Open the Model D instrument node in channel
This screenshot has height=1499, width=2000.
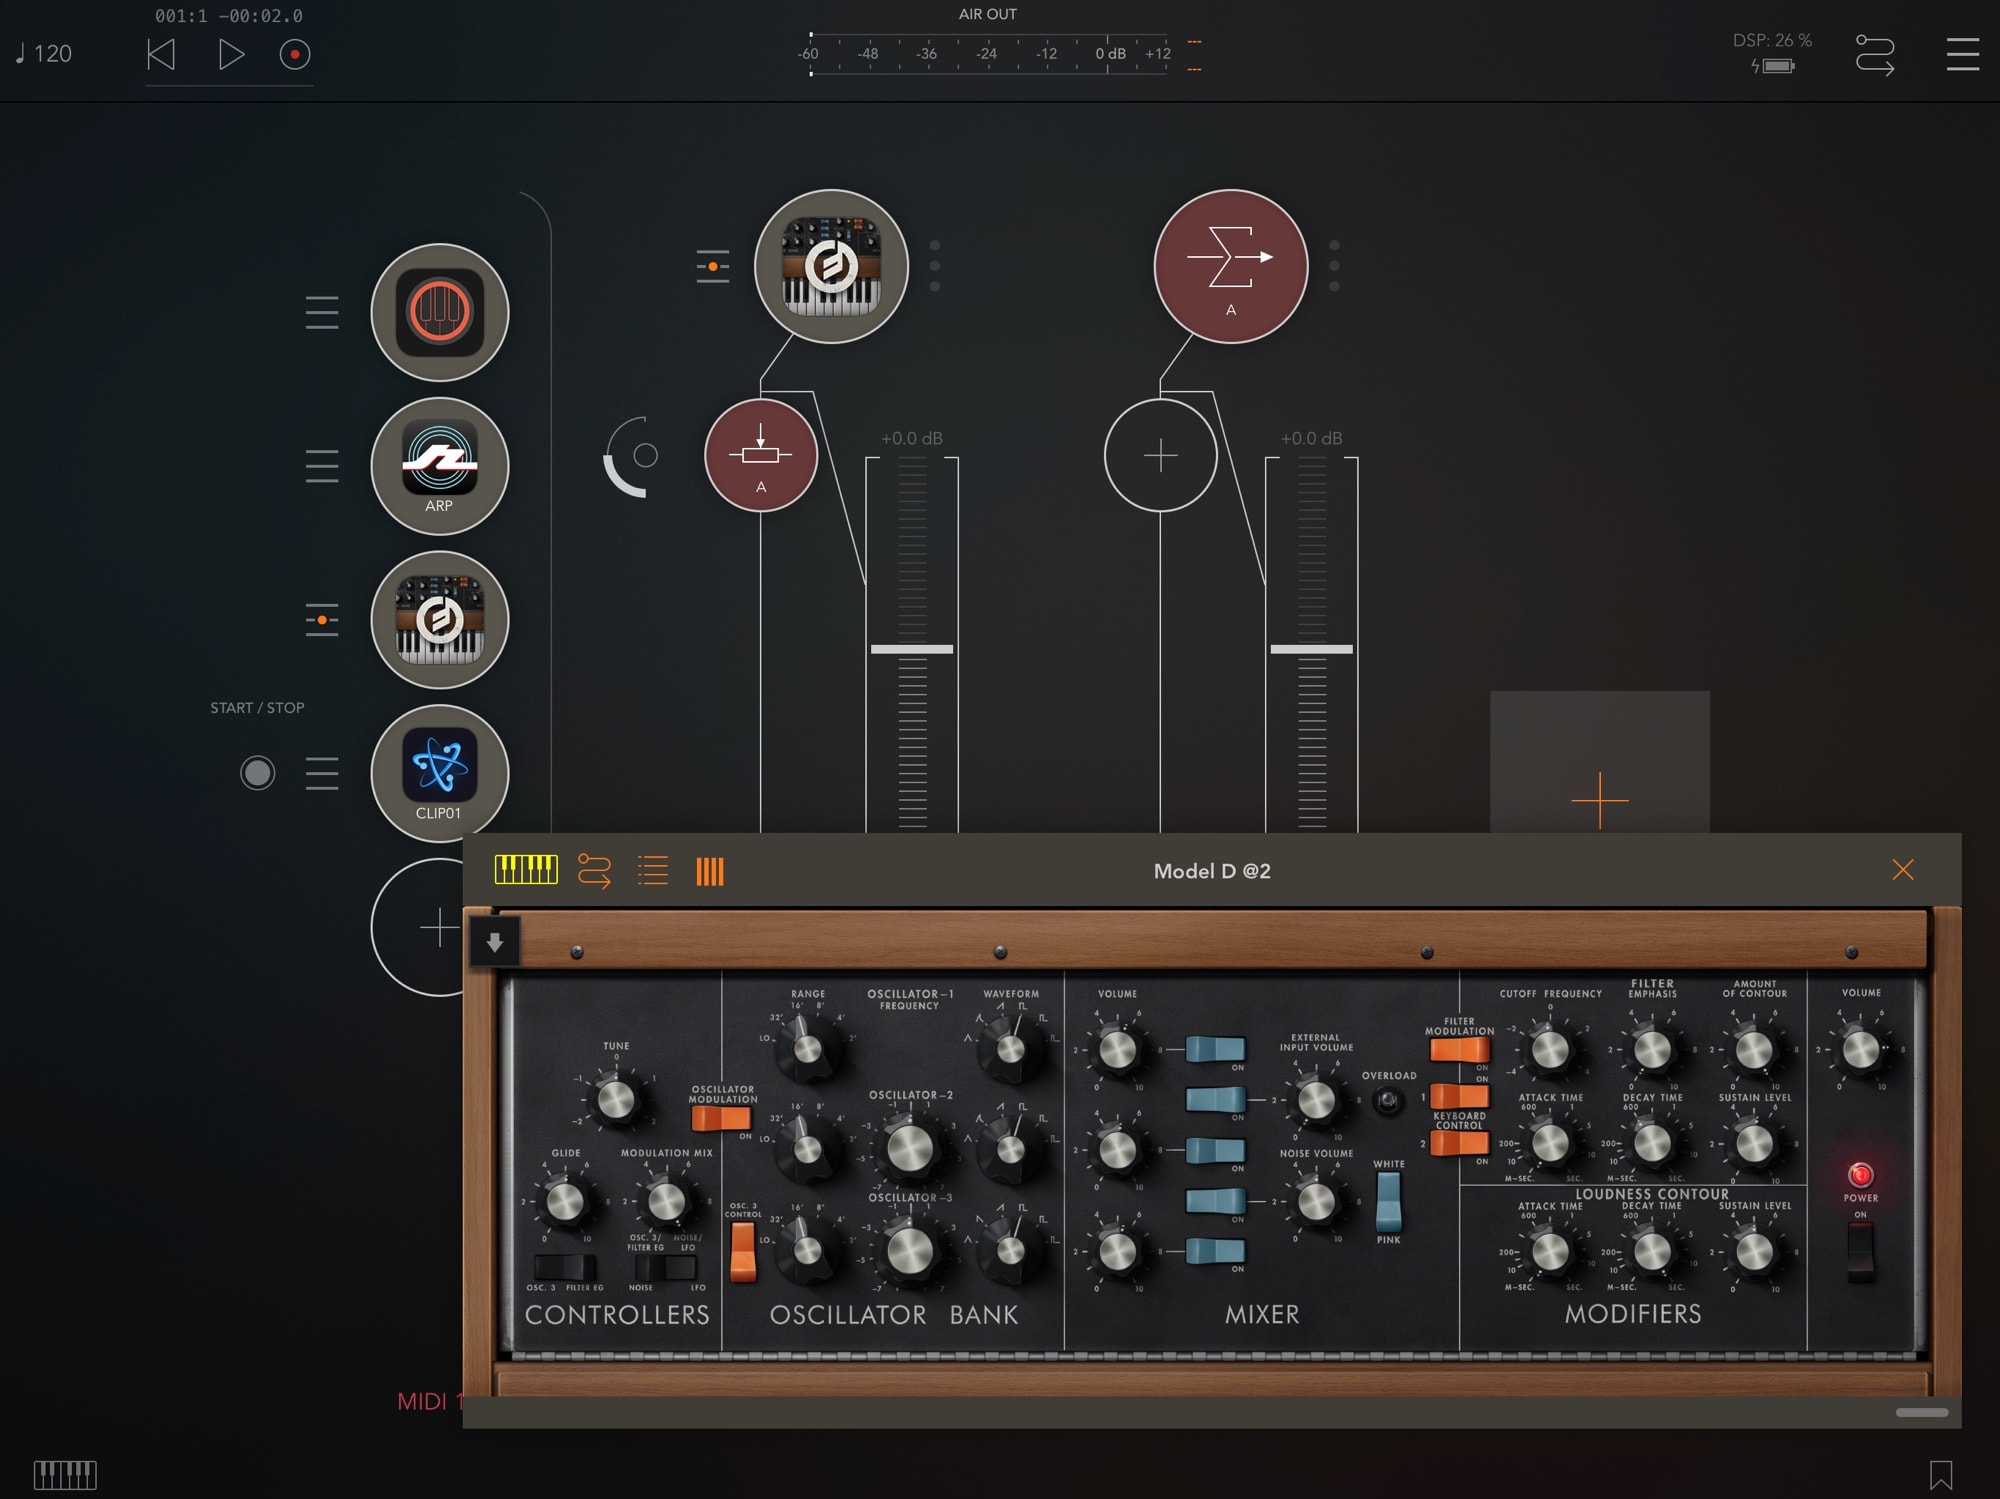tap(831, 266)
